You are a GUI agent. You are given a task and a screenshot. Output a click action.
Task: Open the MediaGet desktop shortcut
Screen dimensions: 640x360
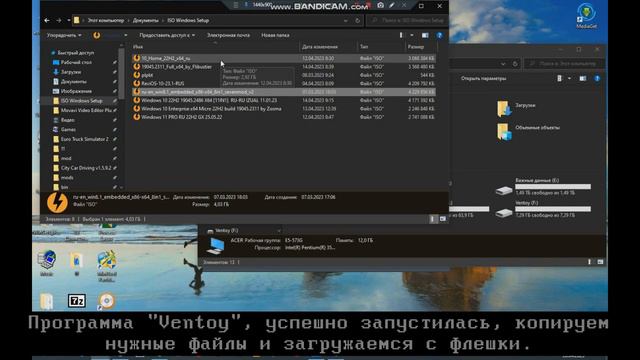[586, 16]
